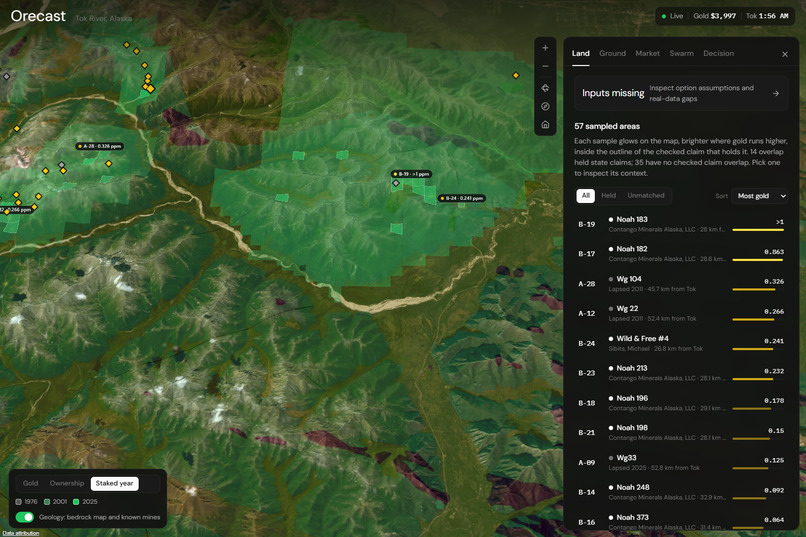Screen dimensions: 806x537
Task: Click the Tok River, Alaska location text
Action: coord(103,18)
